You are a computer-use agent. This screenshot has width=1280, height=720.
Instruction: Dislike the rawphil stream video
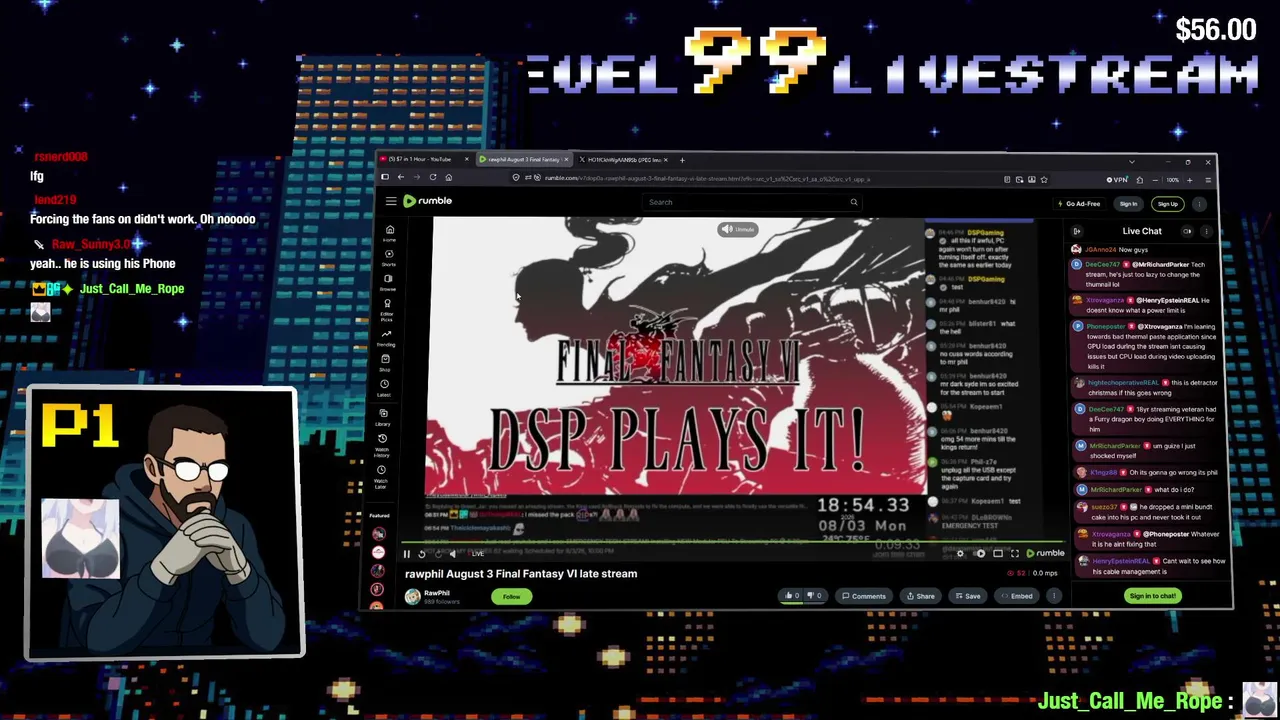[814, 596]
